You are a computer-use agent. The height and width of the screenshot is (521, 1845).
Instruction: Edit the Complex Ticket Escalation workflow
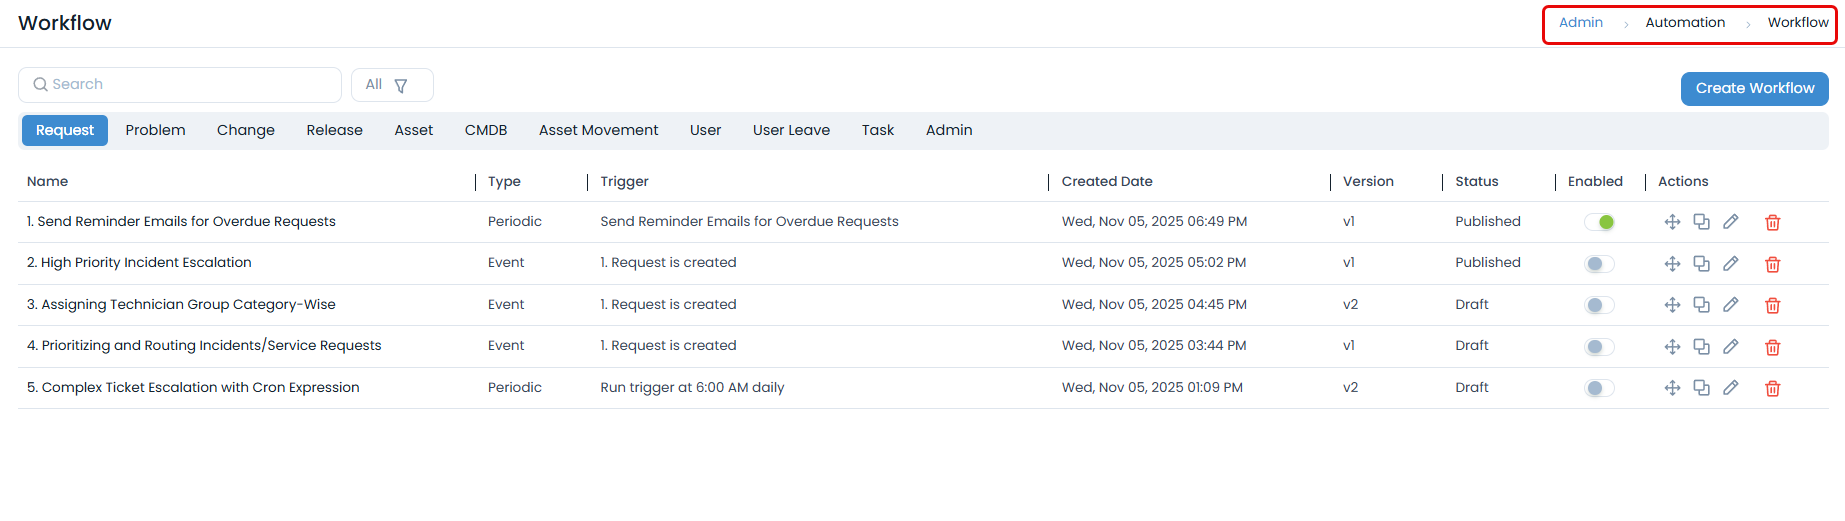[x=1731, y=388]
